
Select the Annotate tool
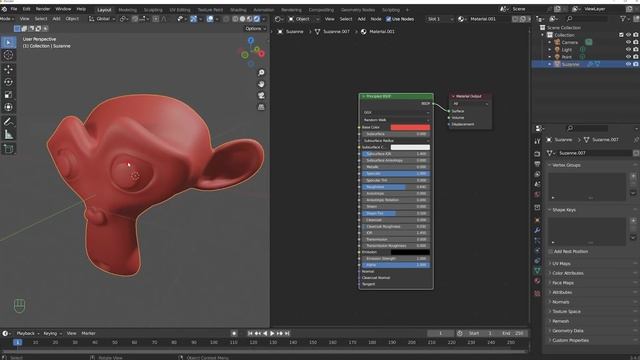(x=8, y=122)
